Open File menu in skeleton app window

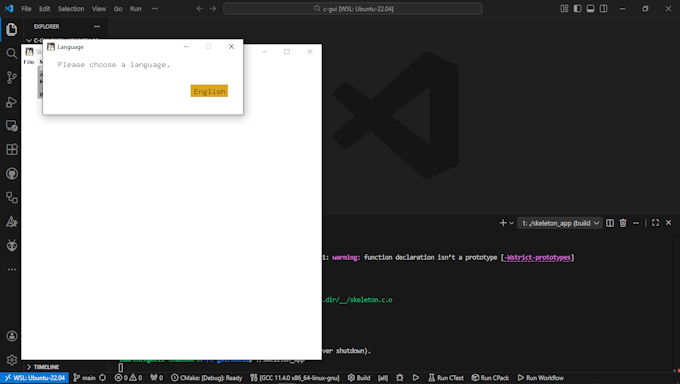coord(29,62)
